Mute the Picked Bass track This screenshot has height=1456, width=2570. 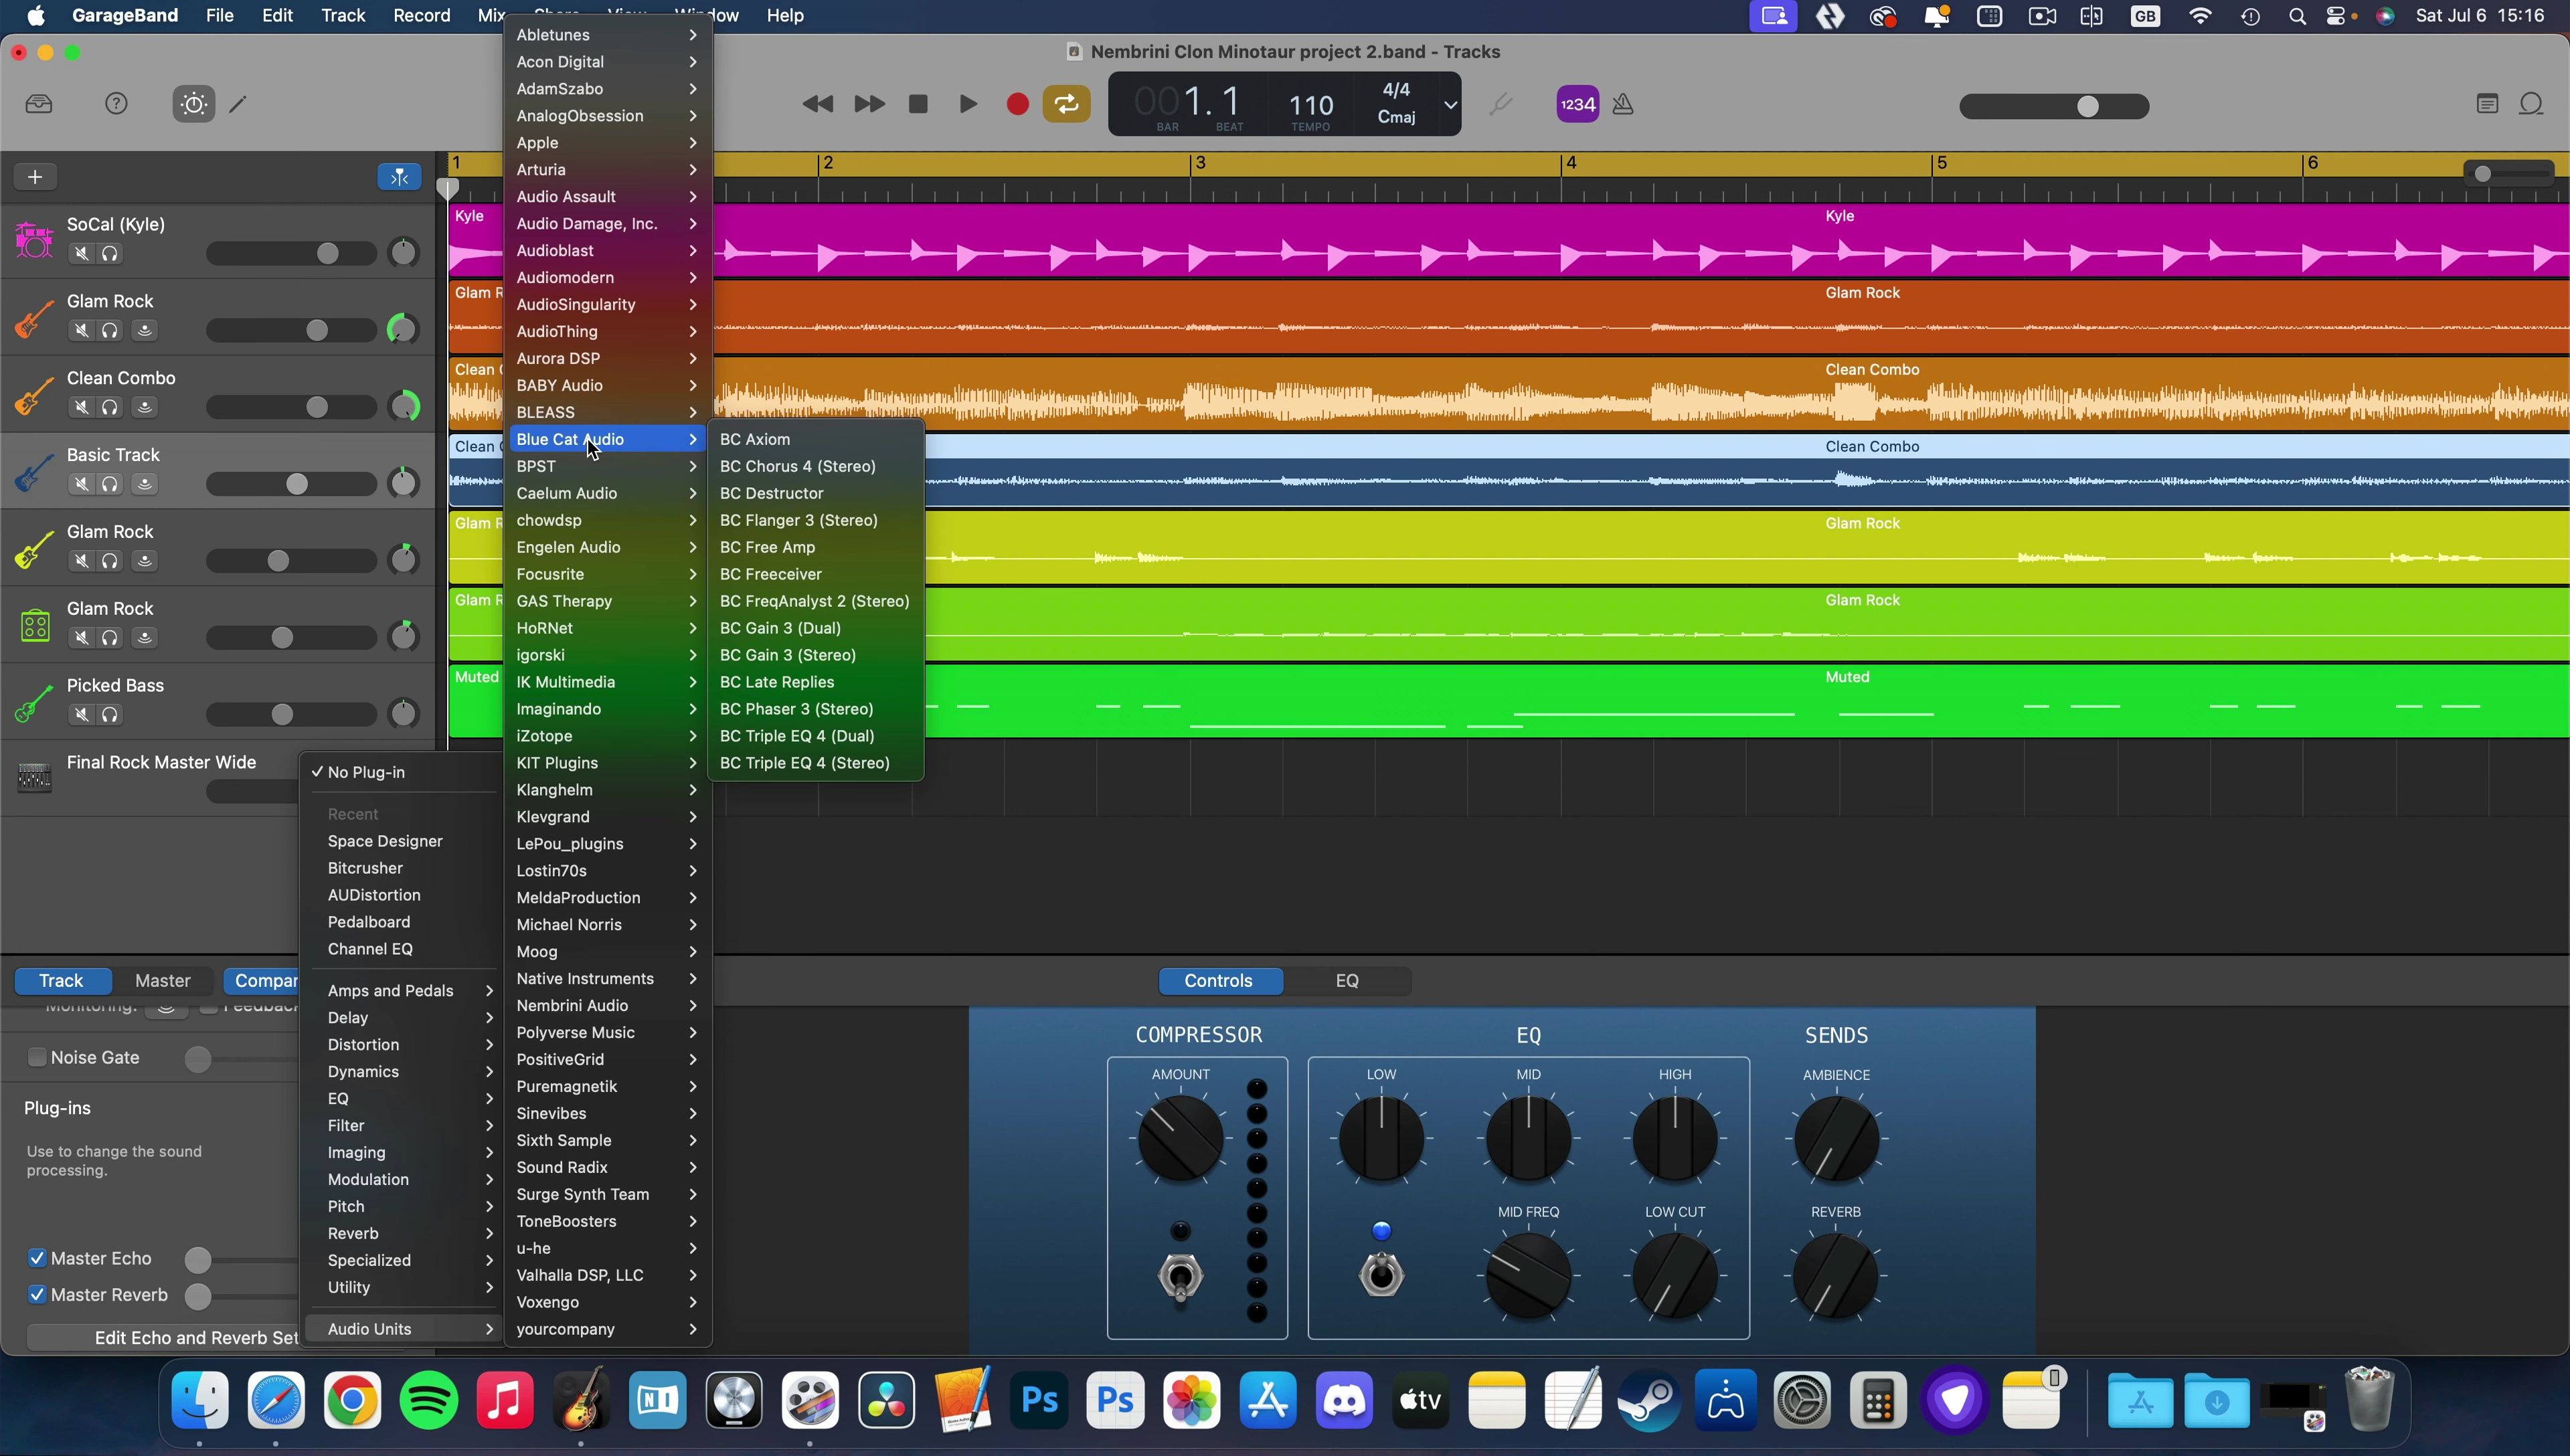pos(82,714)
